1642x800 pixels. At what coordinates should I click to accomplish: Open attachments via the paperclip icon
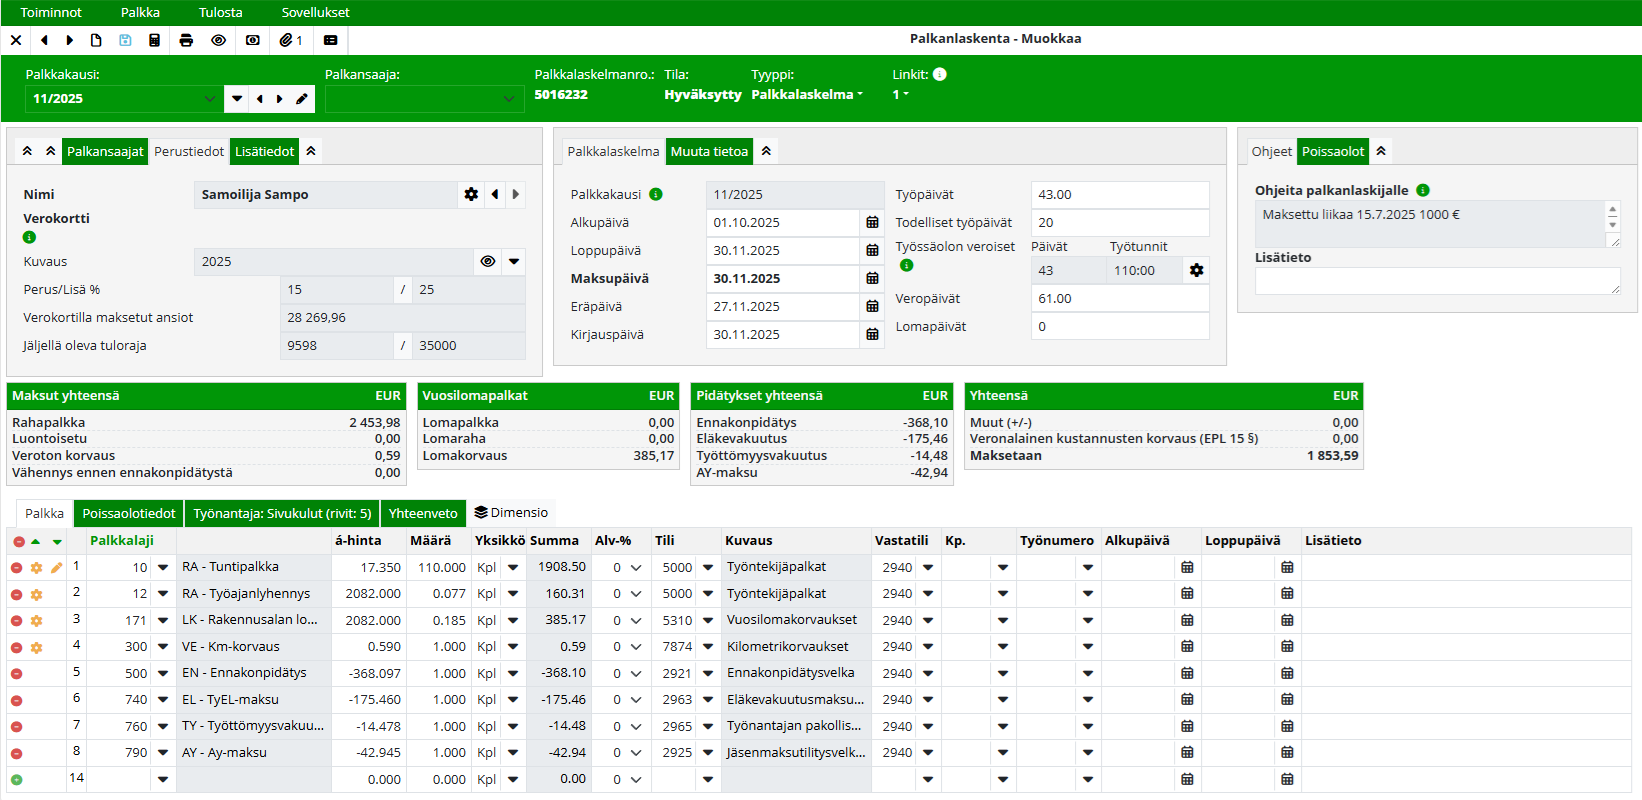click(290, 40)
